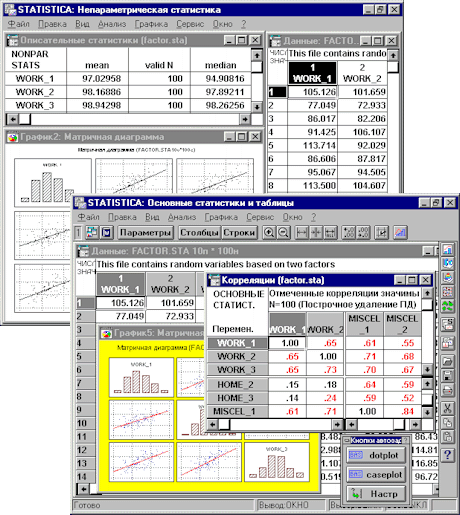Click the bar chart icon atop right toolbar
Screen dimensions: 460x515
[x=448, y=249]
